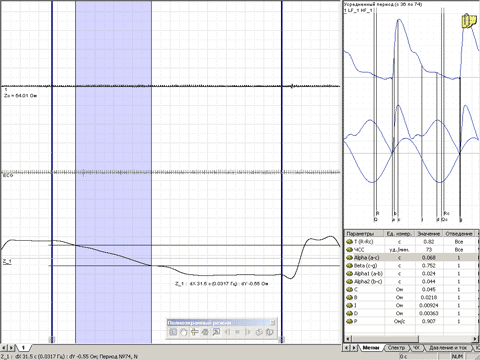Screen dimensions: 480x360
Task: Click the Z_1 dX dY readout inside chart
Action: 222,284
